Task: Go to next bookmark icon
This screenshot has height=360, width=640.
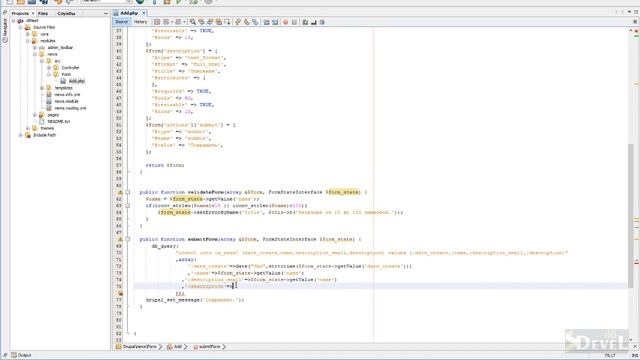Action: tap(247, 22)
